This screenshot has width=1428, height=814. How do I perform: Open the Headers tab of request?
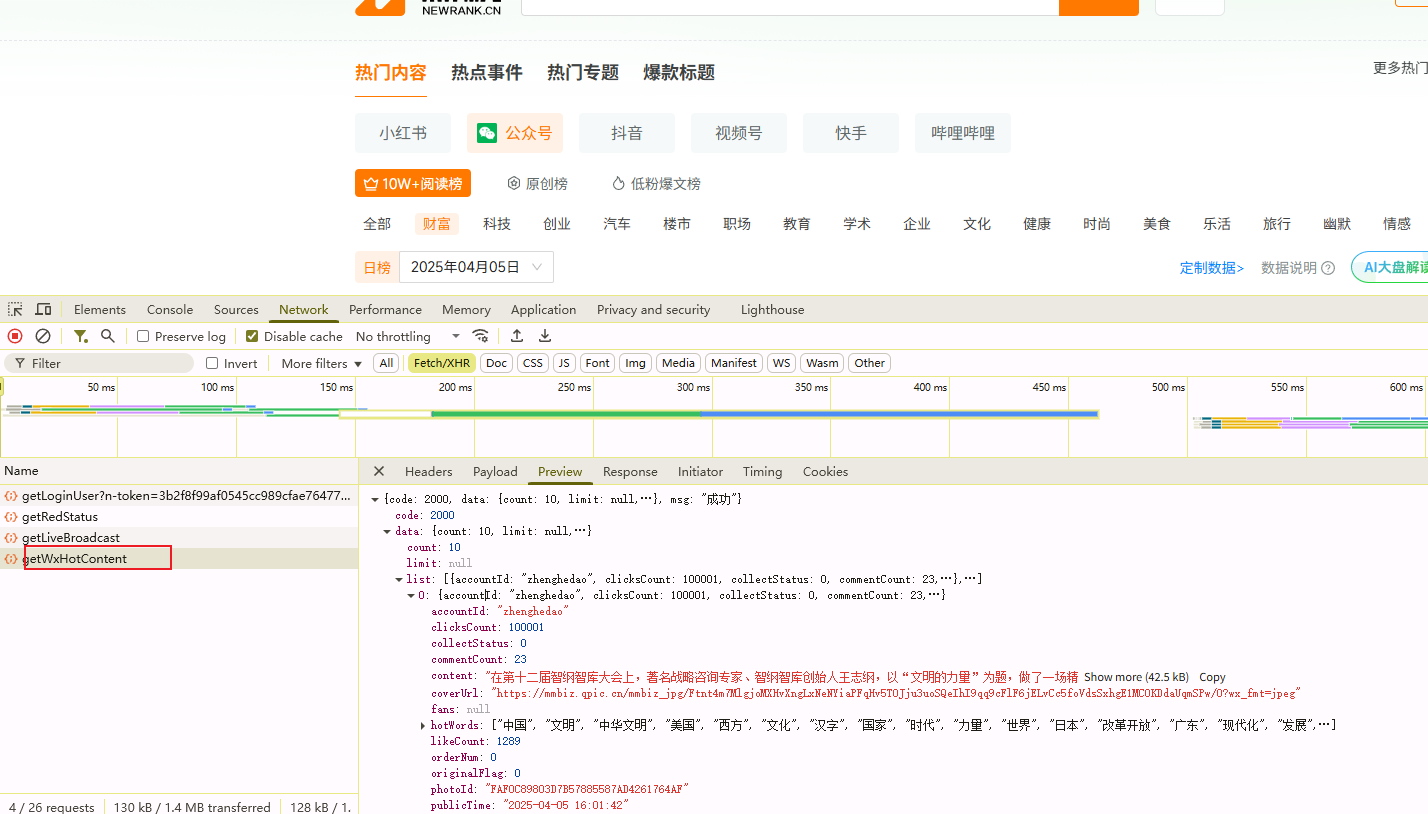pyautogui.click(x=428, y=471)
